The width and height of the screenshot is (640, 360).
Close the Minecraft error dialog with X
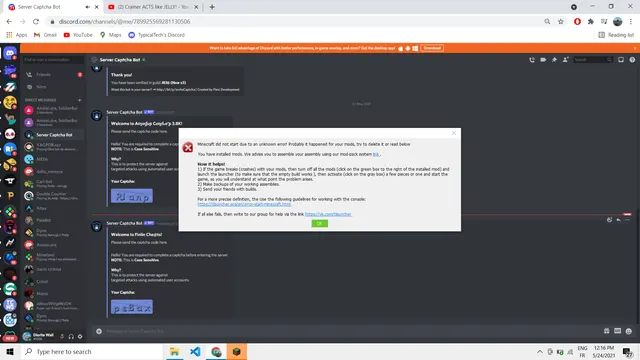pos(453,133)
